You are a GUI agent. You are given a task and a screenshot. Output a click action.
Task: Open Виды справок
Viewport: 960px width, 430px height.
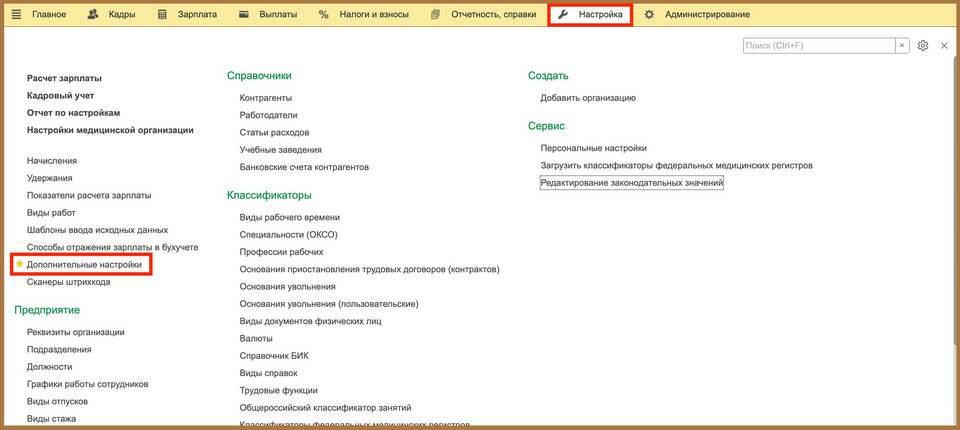click(x=269, y=372)
